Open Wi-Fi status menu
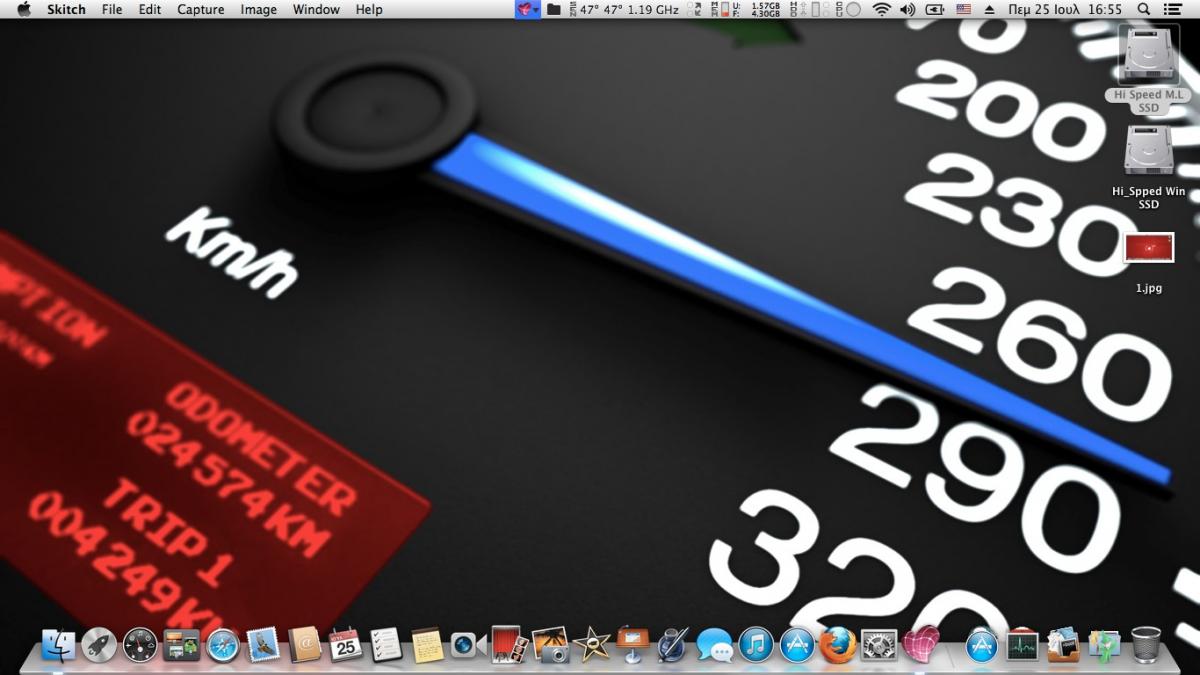This screenshot has width=1200, height=675. pos(881,9)
